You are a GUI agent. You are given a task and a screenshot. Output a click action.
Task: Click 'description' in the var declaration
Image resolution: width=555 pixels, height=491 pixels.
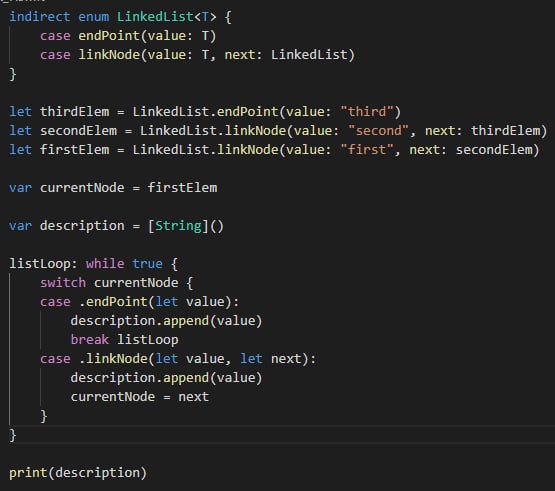point(82,226)
